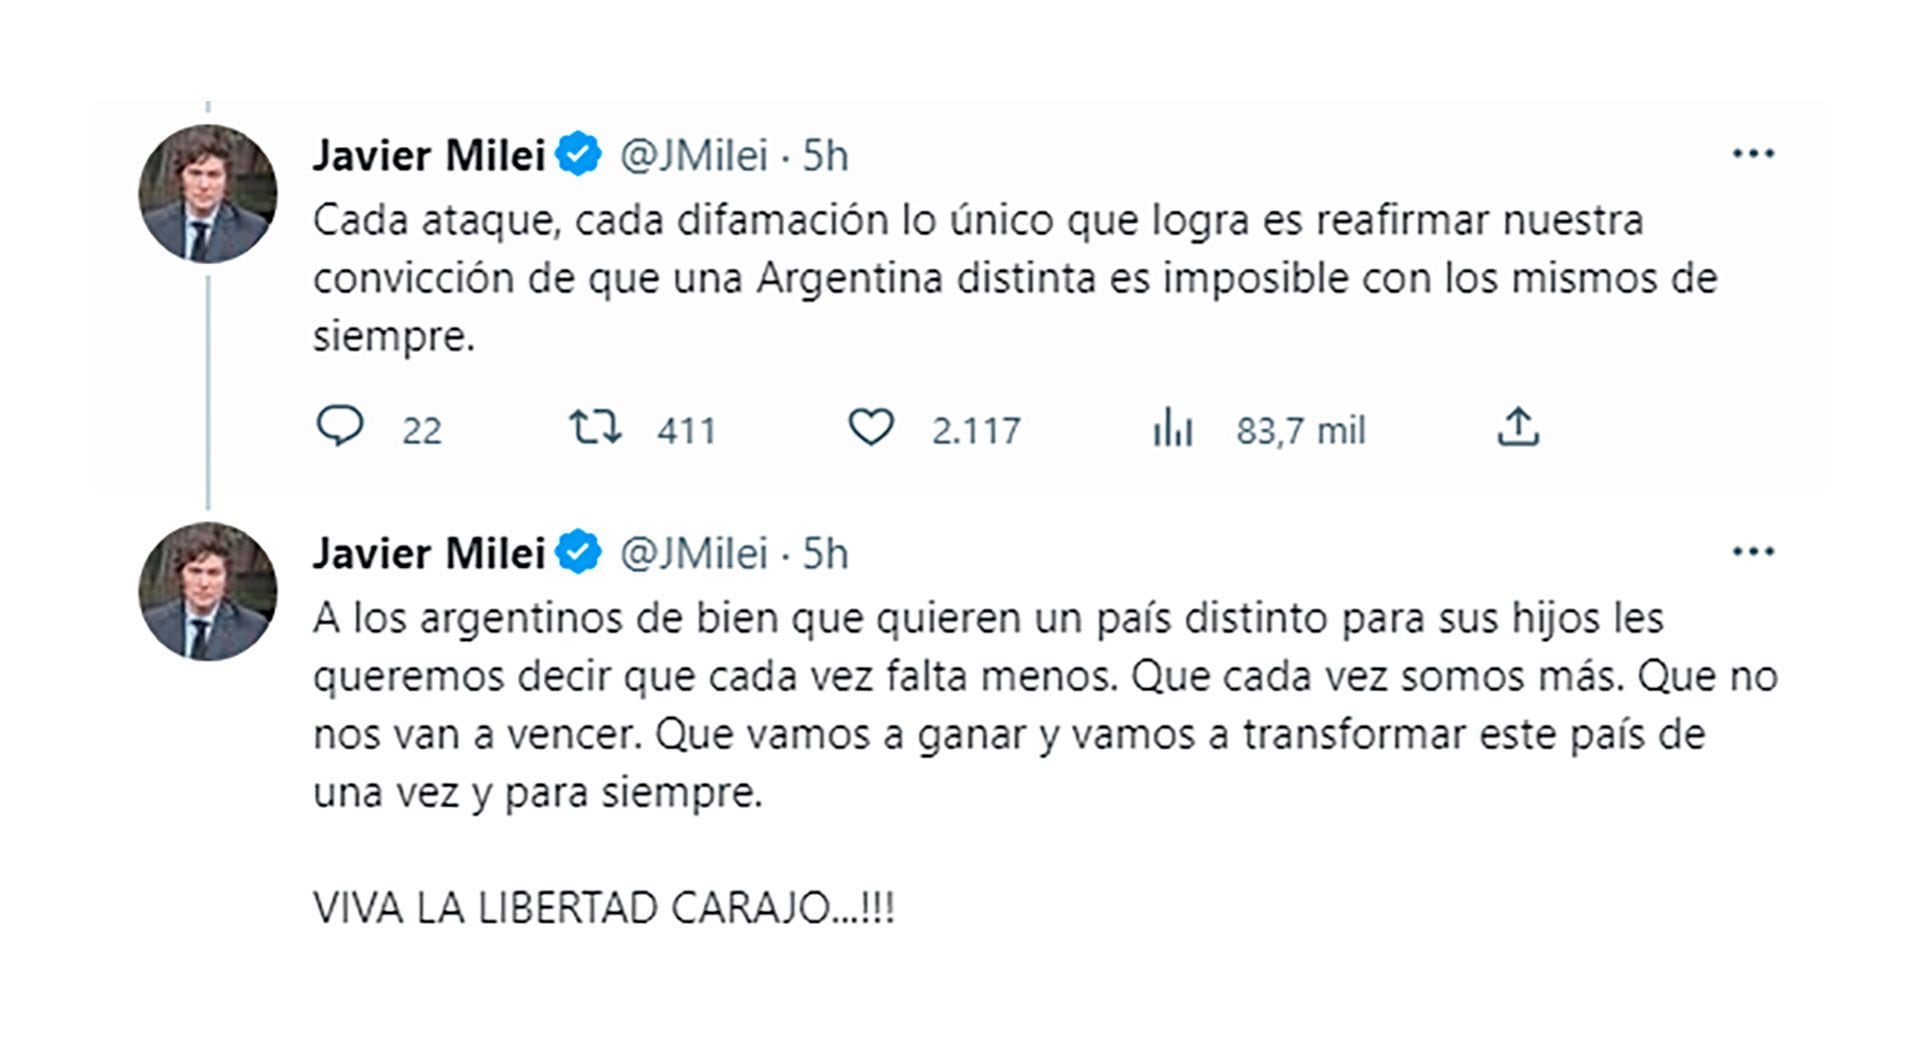This screenshot has height=1053, width=1920.
Task: Click Javier Milei name on second tweet
Action: point(428,554)
